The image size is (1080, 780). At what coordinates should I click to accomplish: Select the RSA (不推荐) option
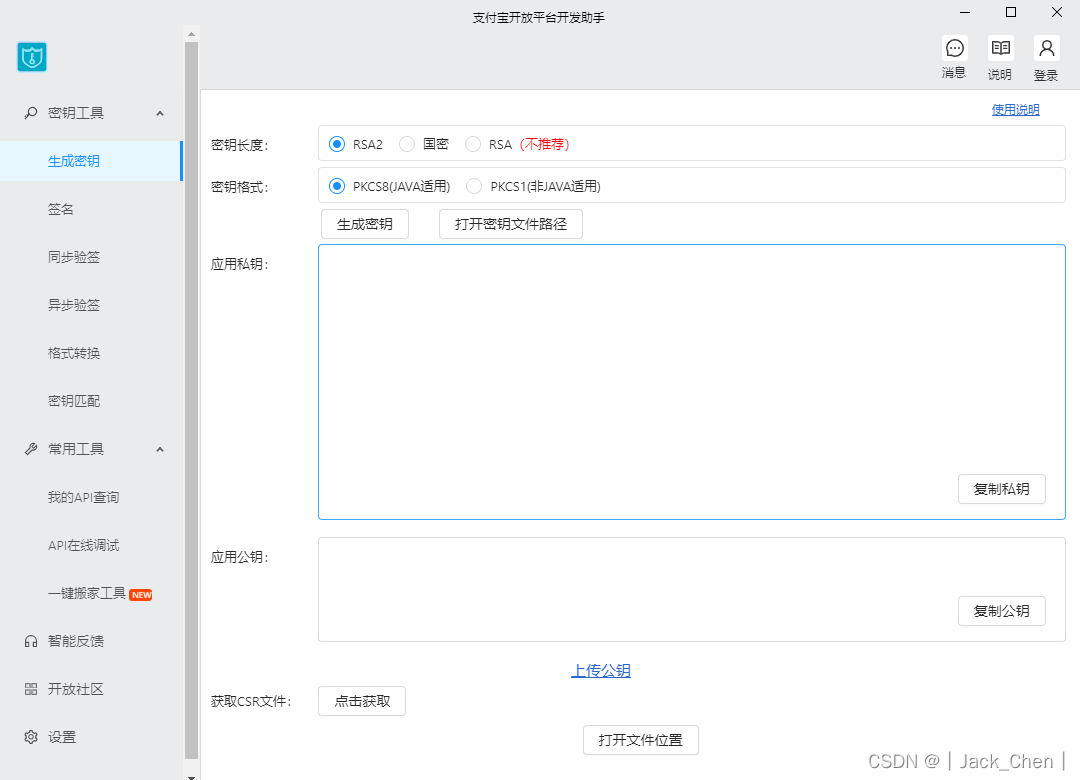pyautogui.click(x=472, y=144)
